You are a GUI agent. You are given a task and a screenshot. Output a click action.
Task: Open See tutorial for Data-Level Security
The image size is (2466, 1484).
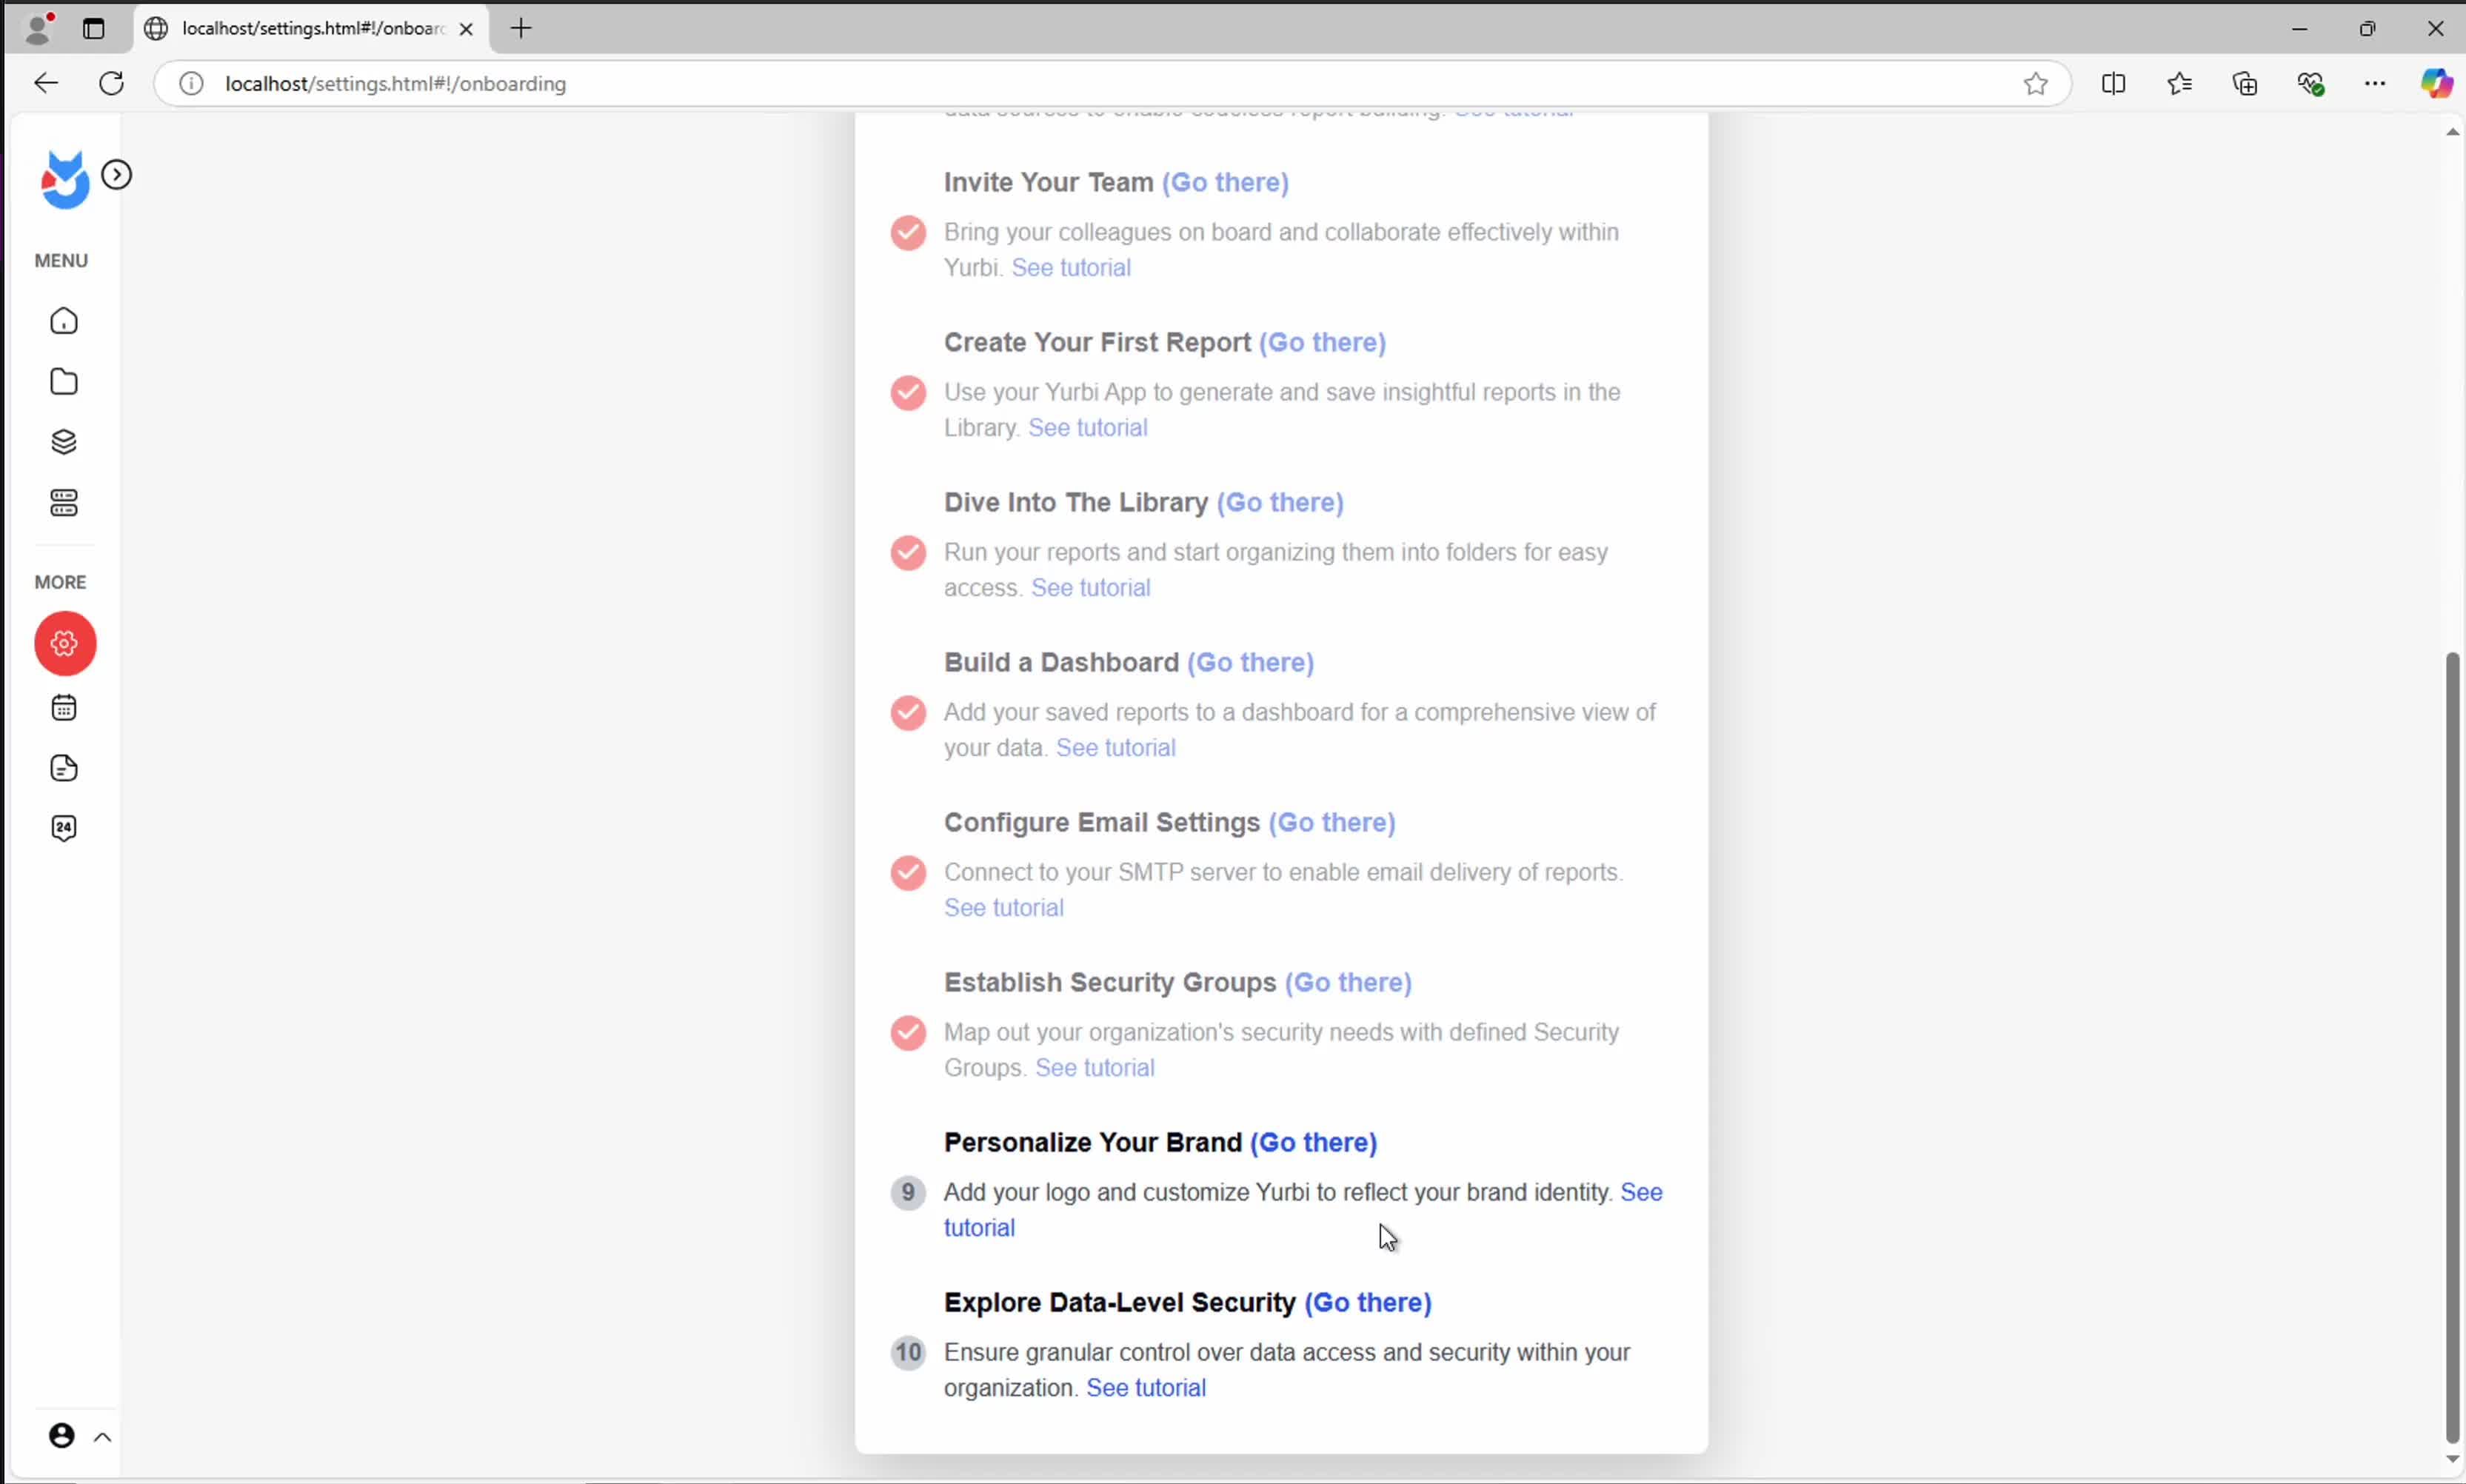coord(1146,1388)
